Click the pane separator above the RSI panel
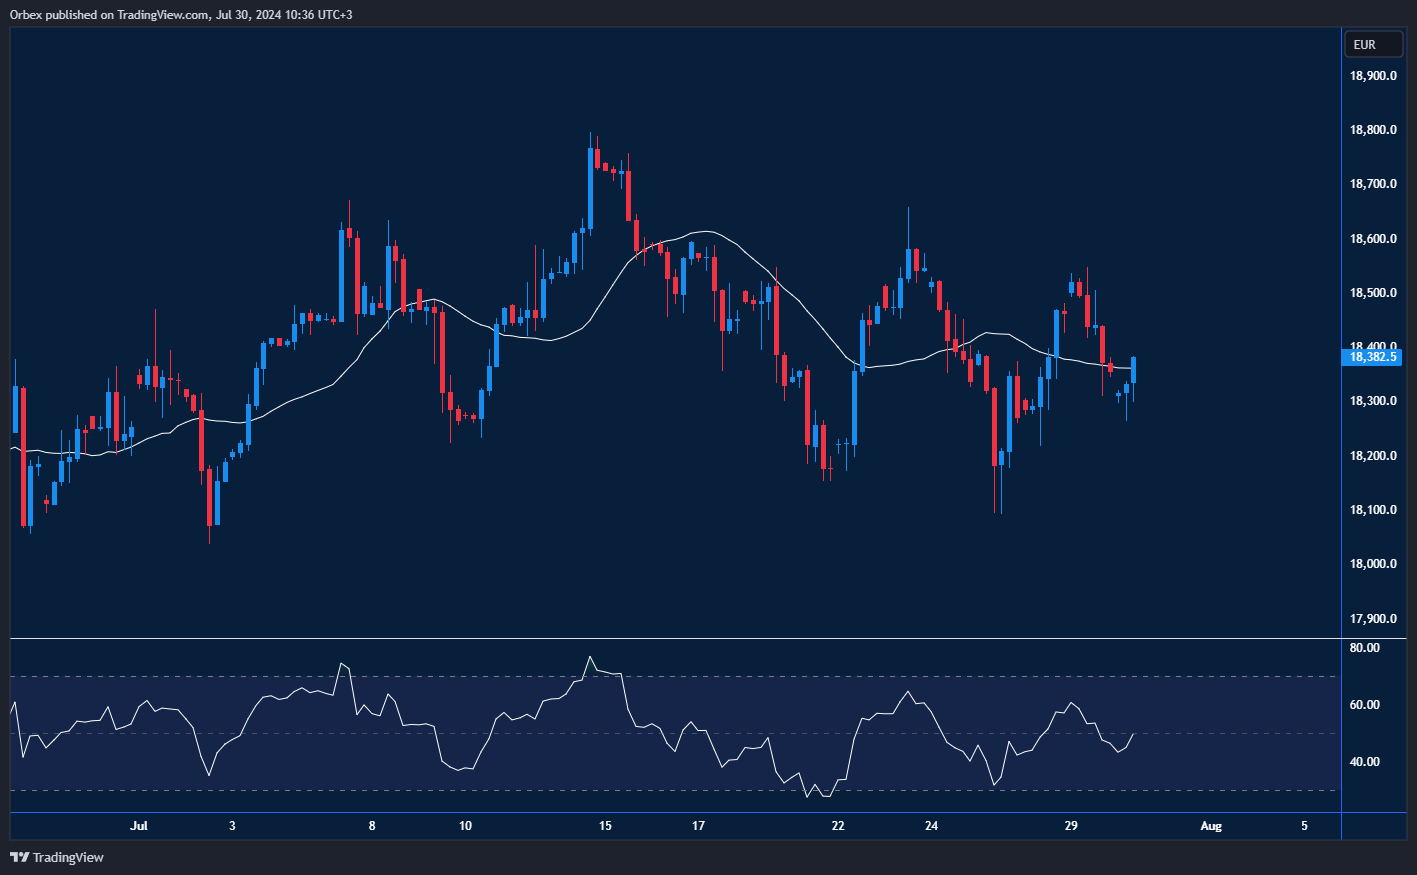1417x875 pixels. coord(700,638)
